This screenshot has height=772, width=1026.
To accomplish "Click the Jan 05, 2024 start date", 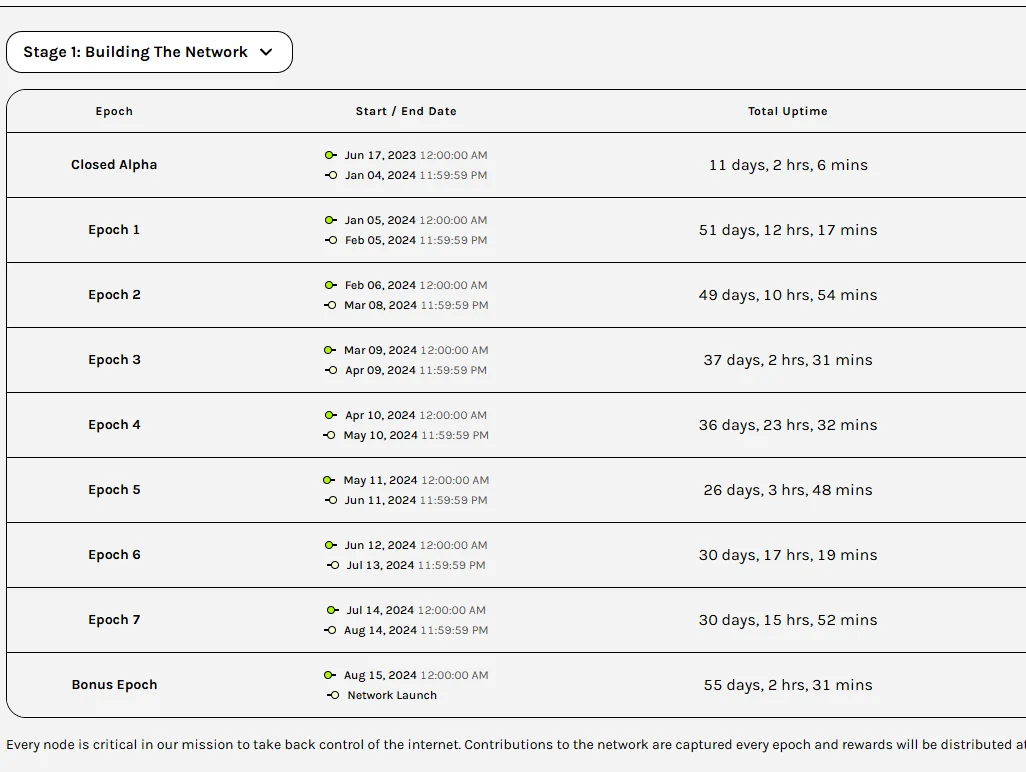I will (380, 220).
